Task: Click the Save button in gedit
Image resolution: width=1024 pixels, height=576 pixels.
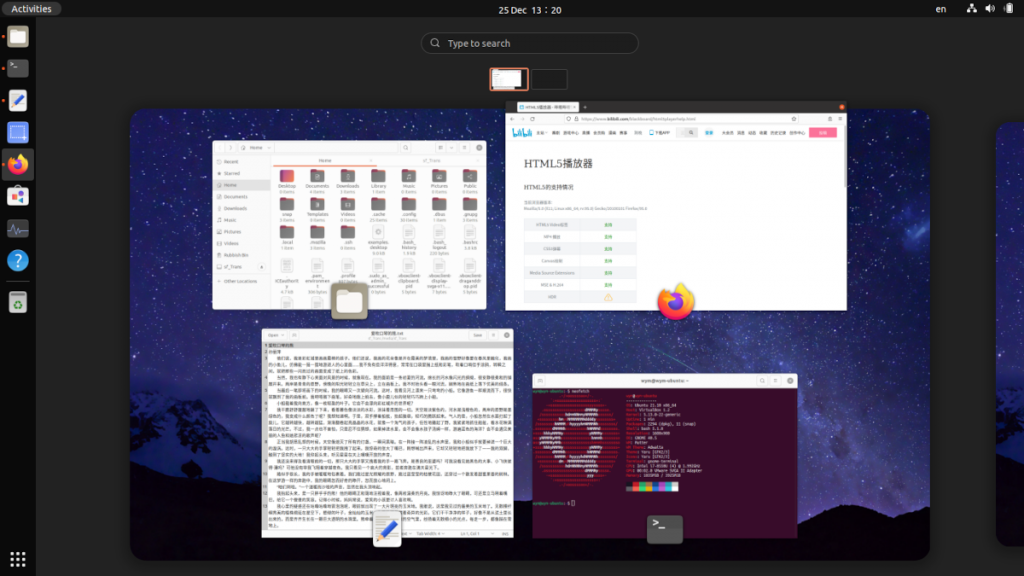Action: tap(477, 335)
